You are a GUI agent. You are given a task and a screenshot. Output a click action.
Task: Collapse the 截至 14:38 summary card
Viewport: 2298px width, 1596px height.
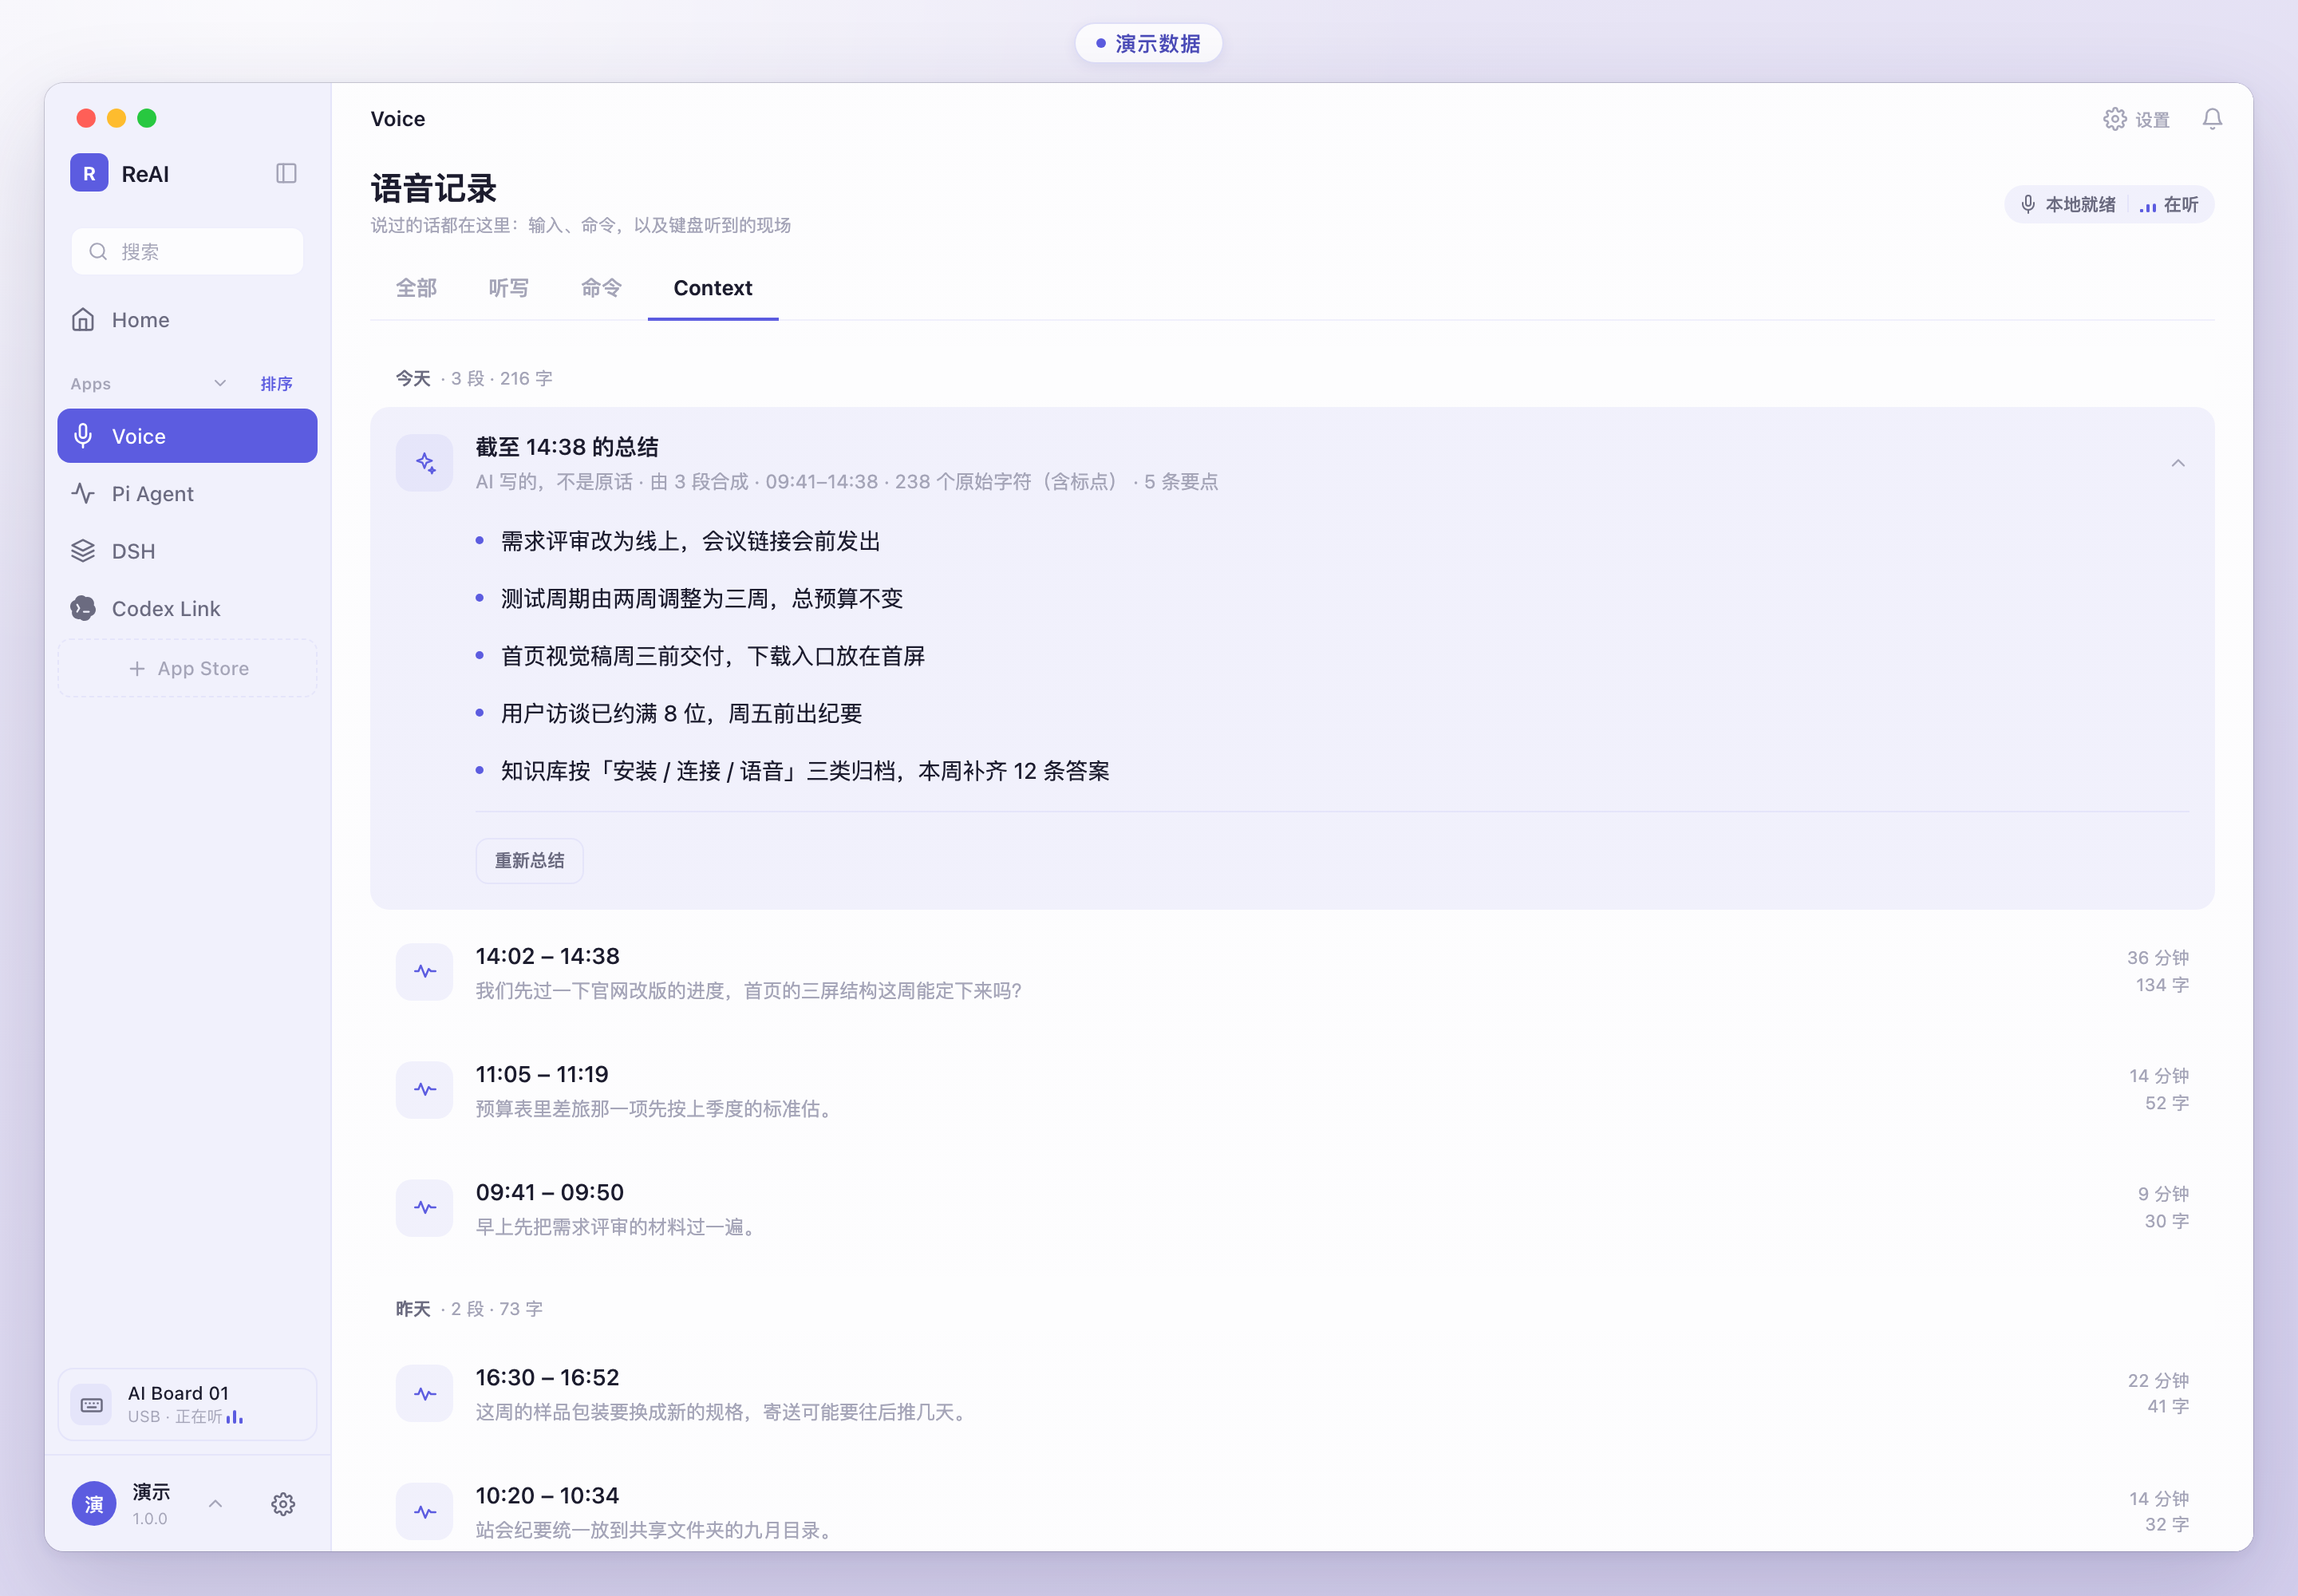2178,463
